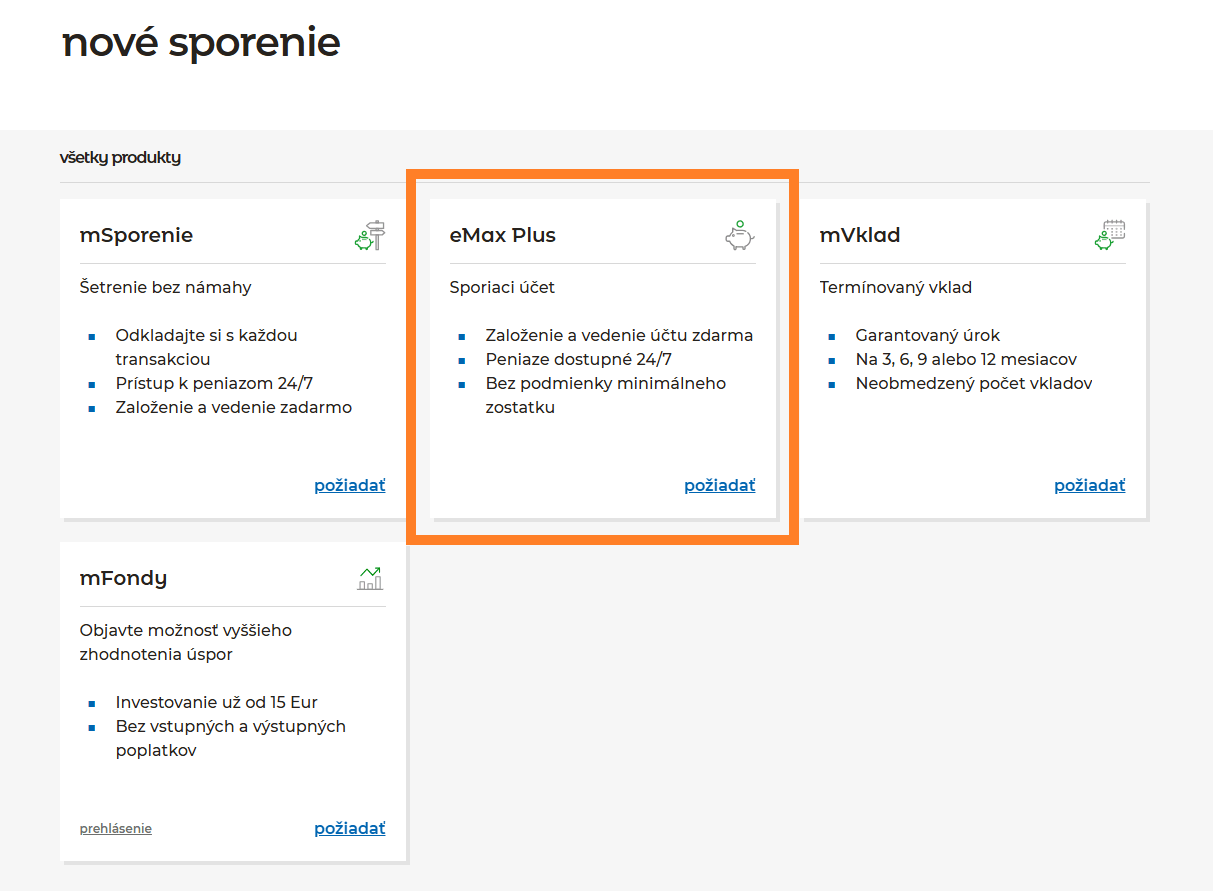Open the prehlásenie link in mFondy
This screenshot has width=1213, height=891.
point(116,829)
